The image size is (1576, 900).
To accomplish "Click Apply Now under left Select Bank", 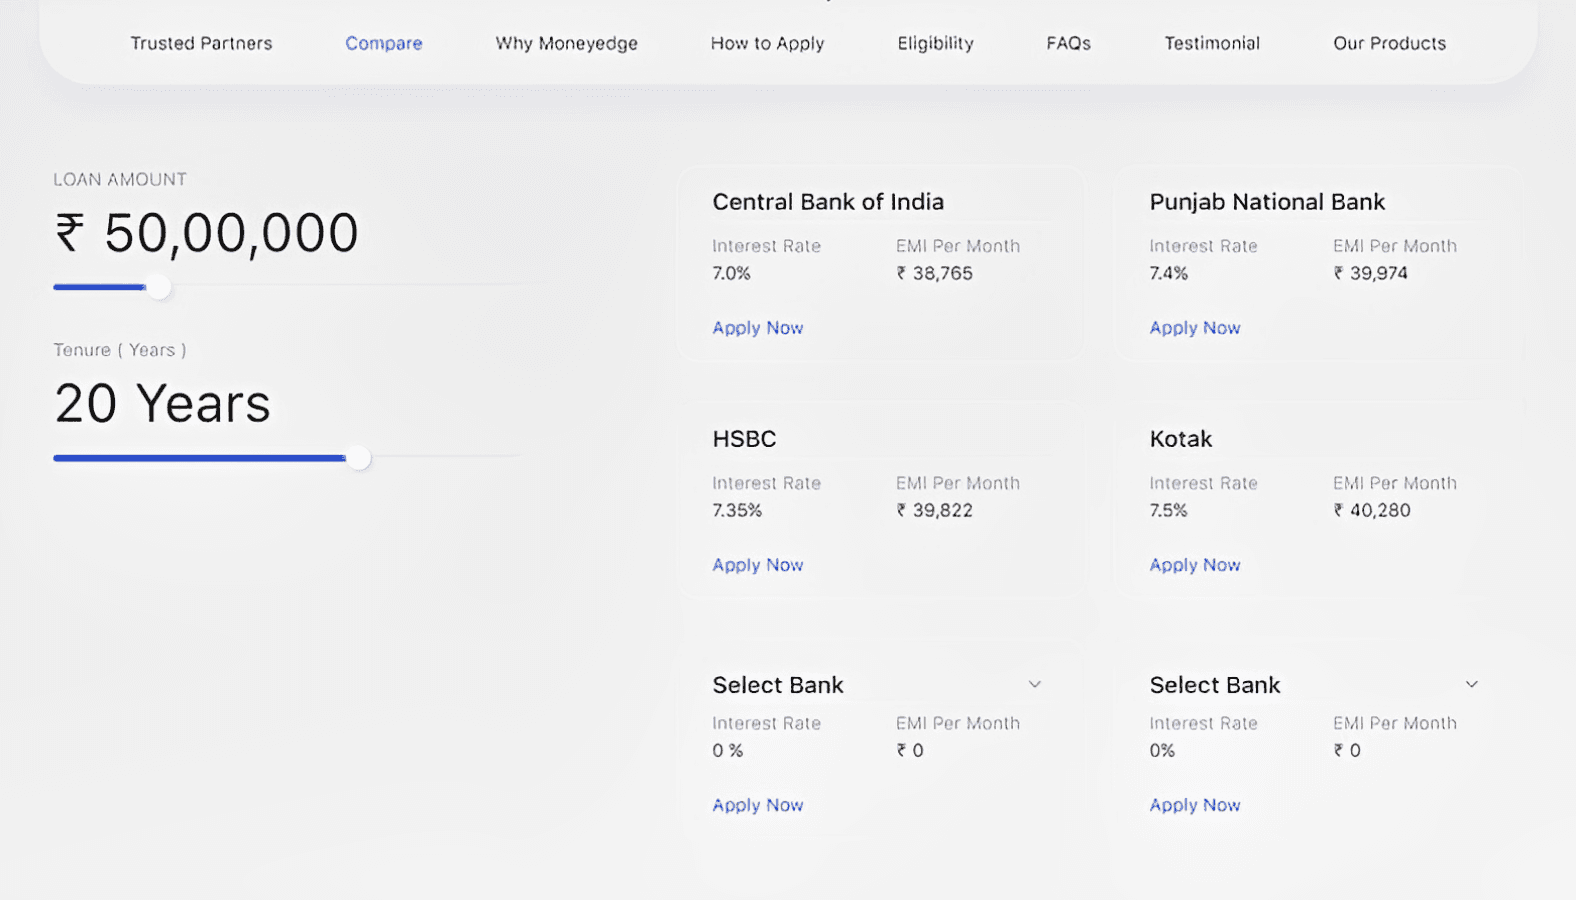I will coord(757,805).
